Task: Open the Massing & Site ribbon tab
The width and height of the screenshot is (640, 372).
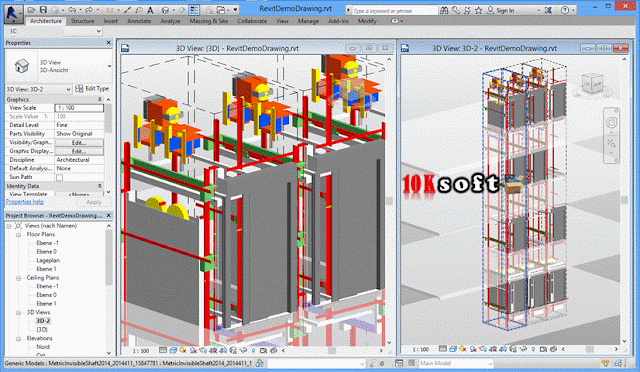Action: 209,21
